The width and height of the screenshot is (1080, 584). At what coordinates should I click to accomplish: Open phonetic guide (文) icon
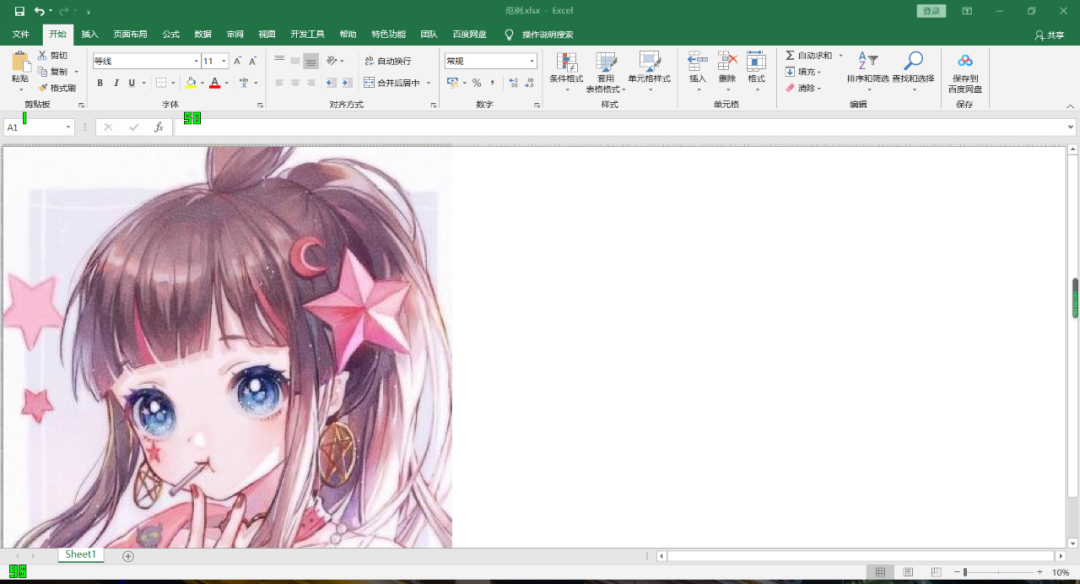[x=244, y=83]
